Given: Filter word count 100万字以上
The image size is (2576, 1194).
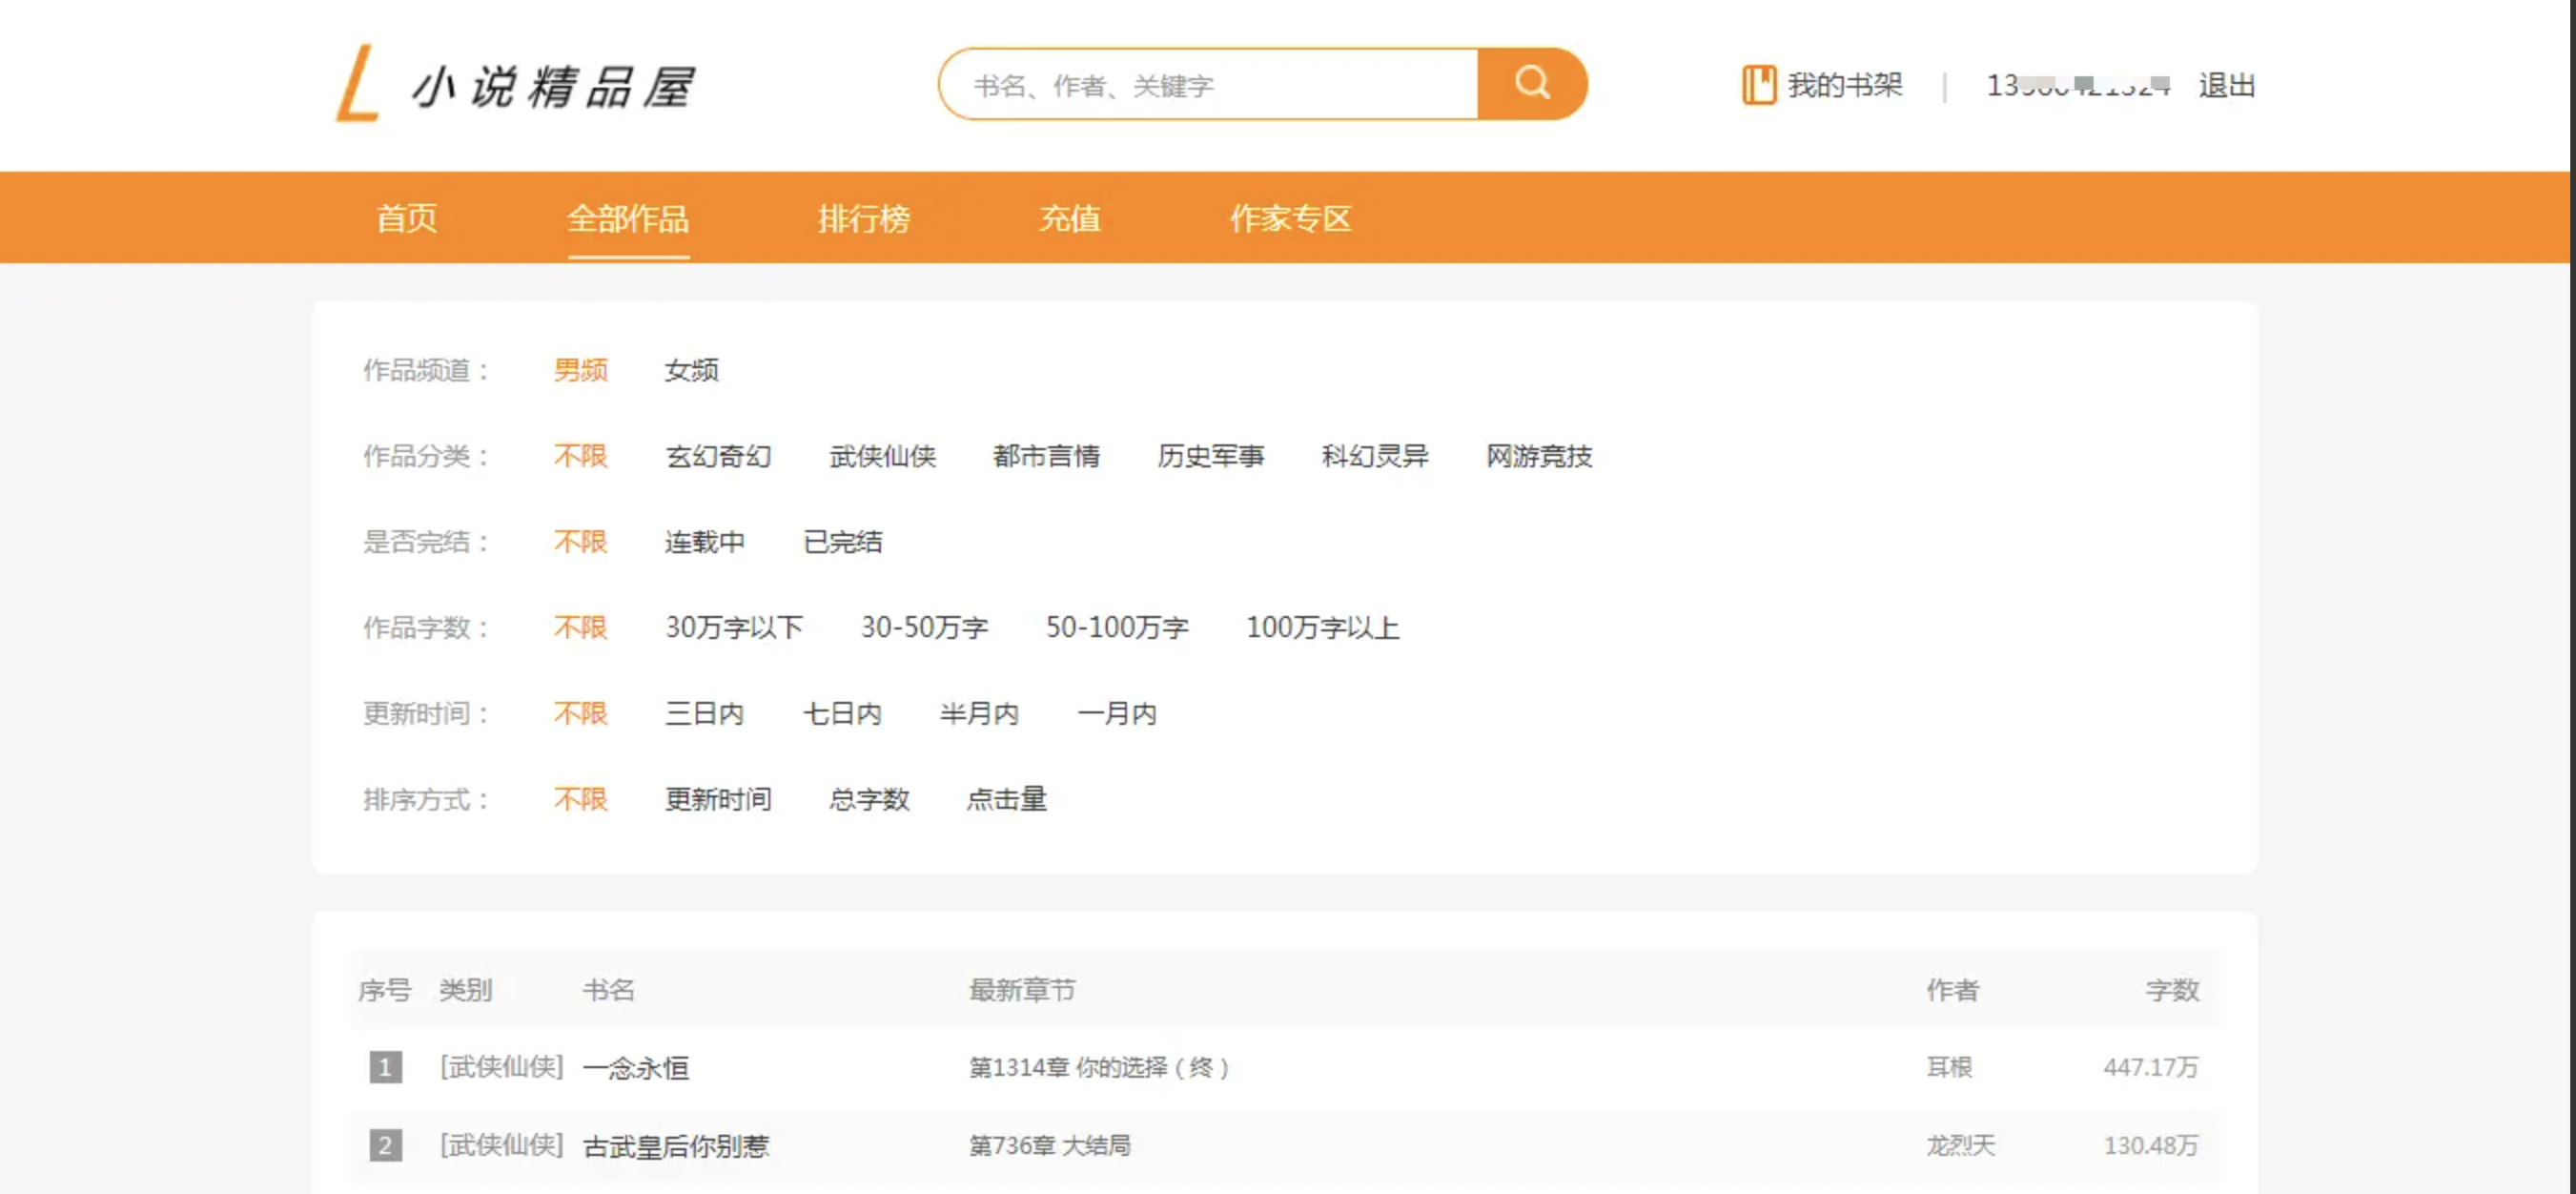Looking at the screenshot, I should pos(1322,628).
